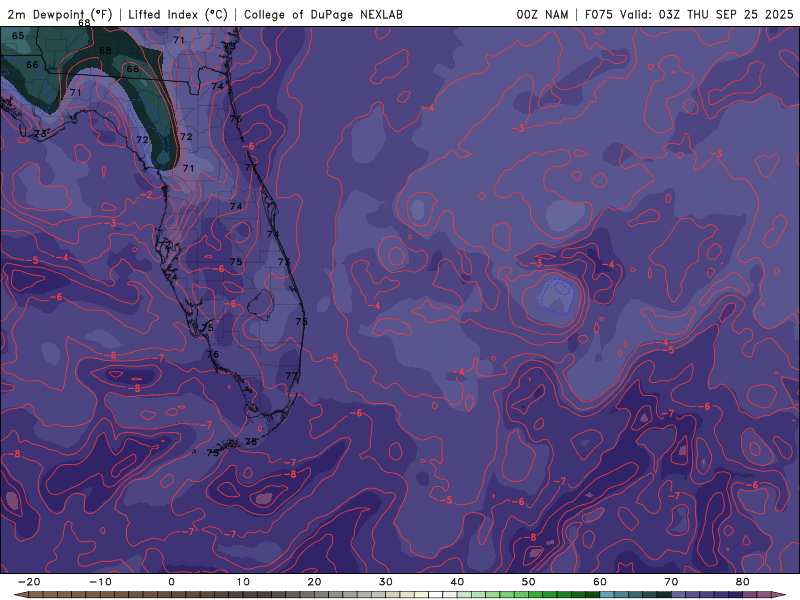Pick the '50' label on the color scale

pos(529,582)
